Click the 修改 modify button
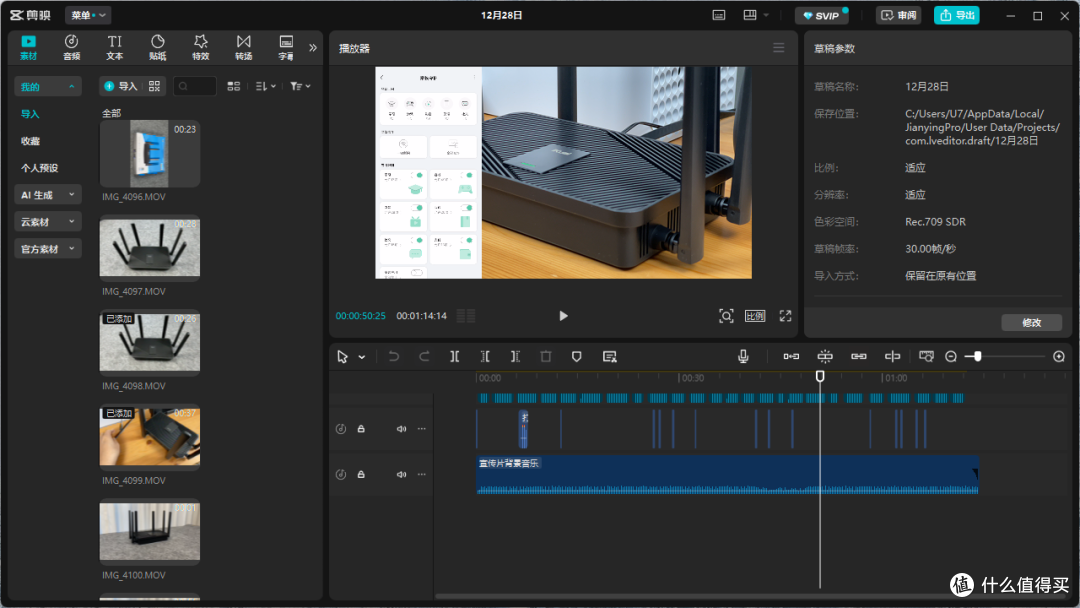 click(x=1031, y=323)
